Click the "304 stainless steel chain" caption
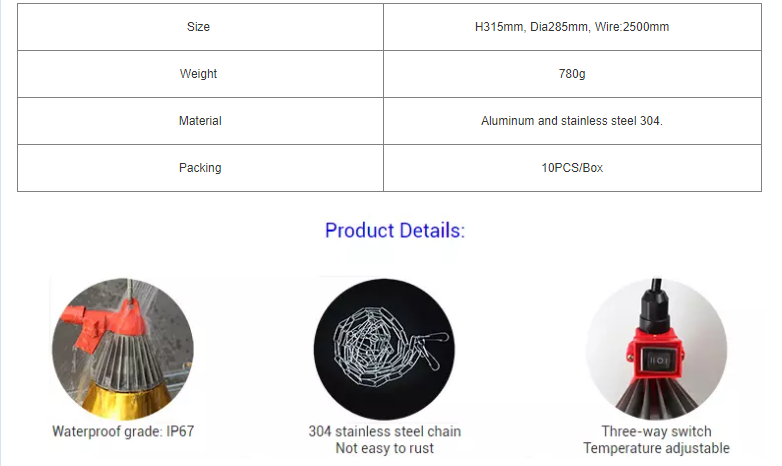The image size is (782, 466). pyautogui.click(x=385, y=432)
